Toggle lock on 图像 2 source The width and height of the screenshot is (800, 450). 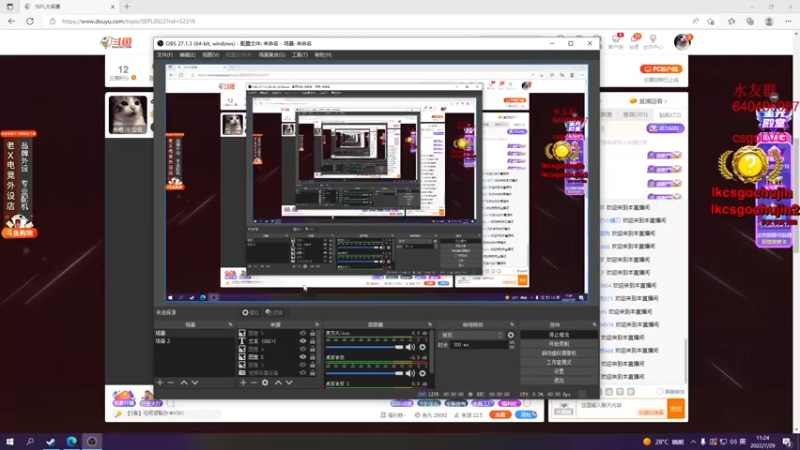[x=312, y=357]
